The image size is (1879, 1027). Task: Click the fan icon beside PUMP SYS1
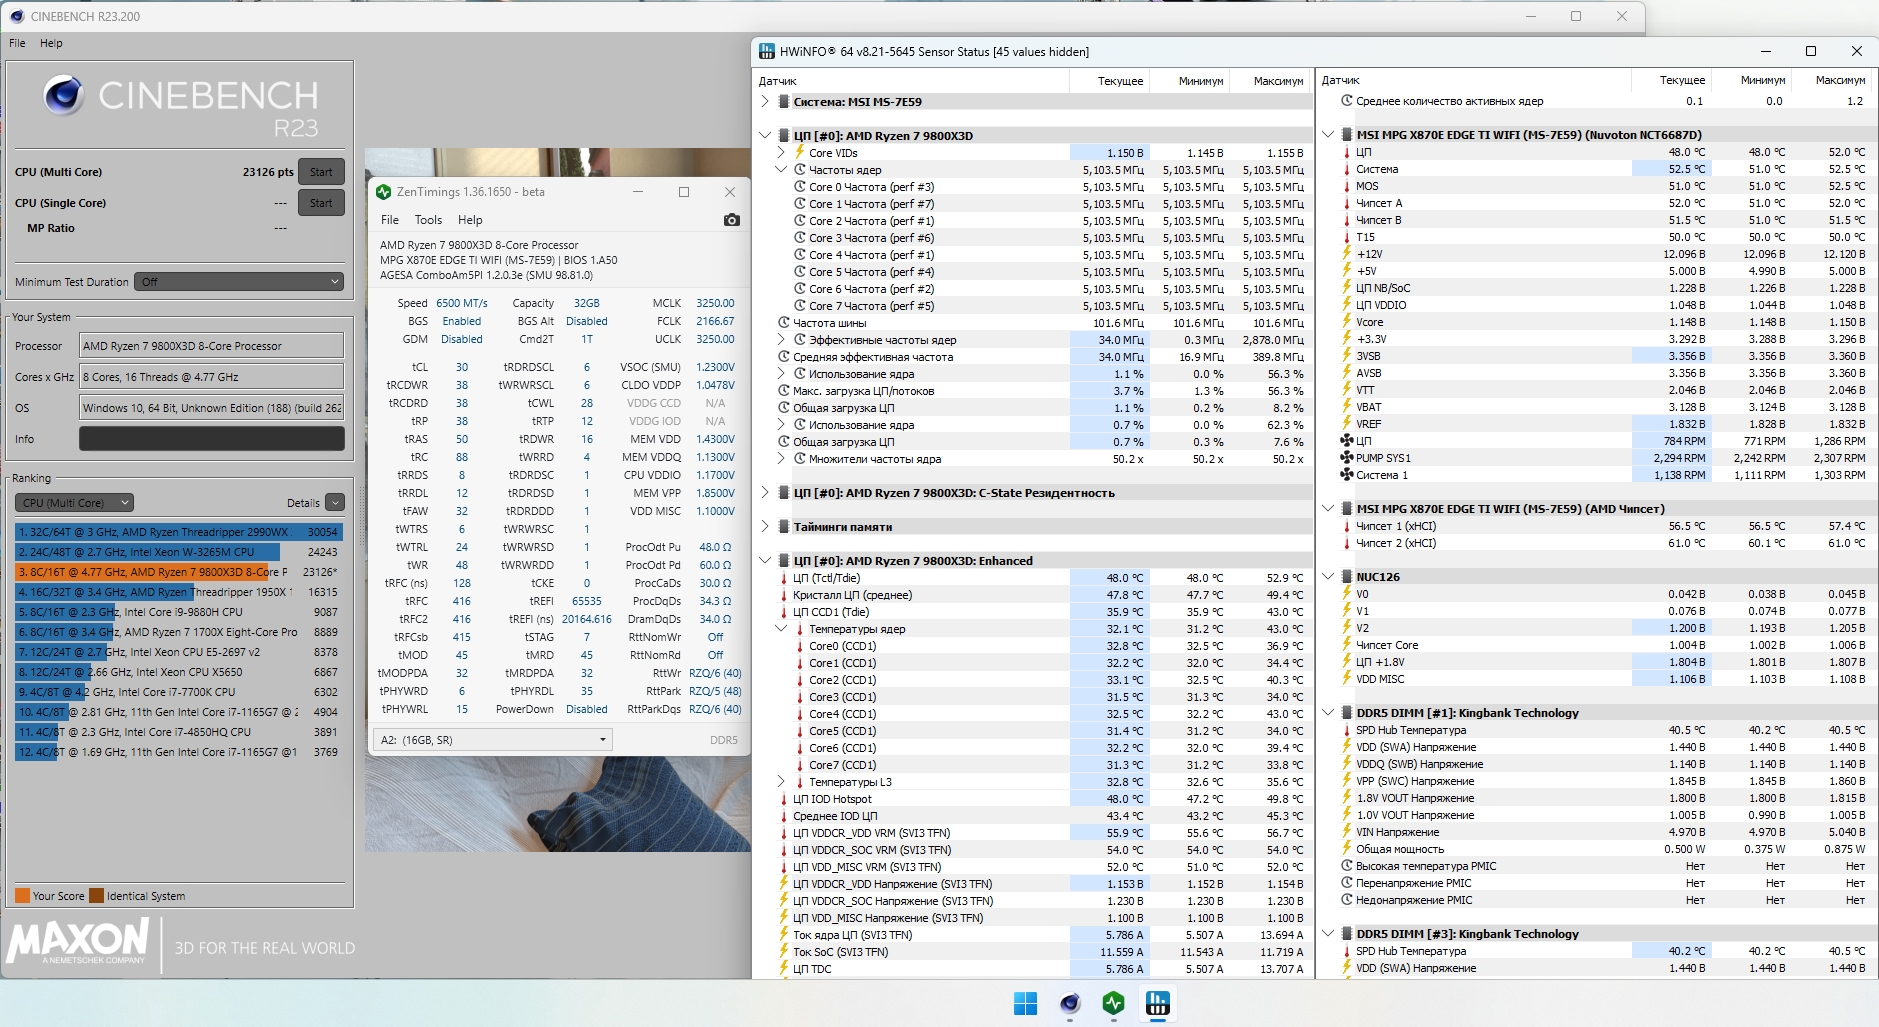coord(1347,458)
